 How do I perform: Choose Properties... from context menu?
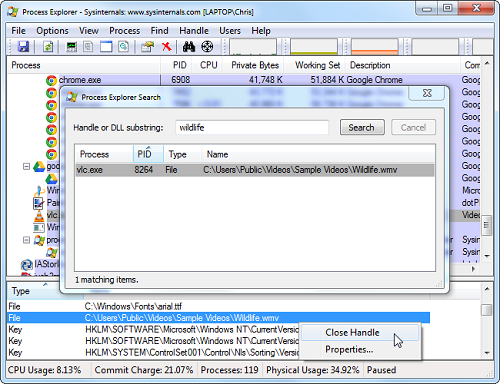(360, 349)
